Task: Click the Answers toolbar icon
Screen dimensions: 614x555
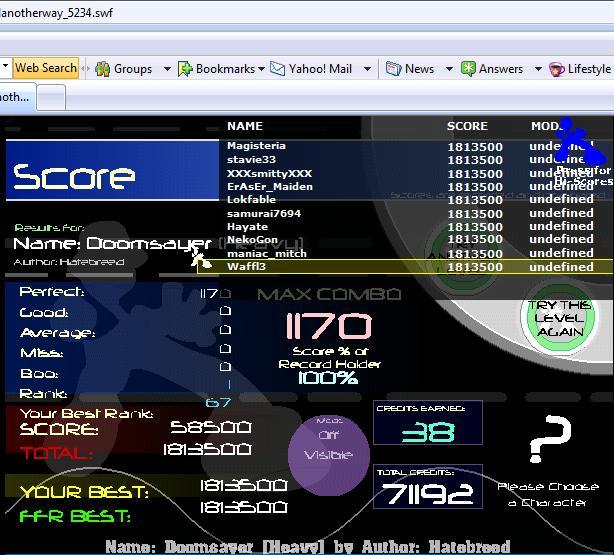Action: click(x=468, y=69)
